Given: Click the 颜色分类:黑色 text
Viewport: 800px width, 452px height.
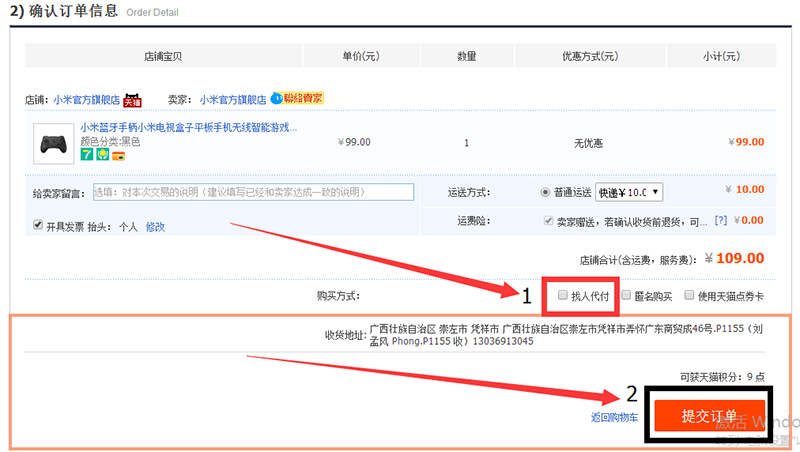Looking at the screenshot, I should click(x=110, y=141).
